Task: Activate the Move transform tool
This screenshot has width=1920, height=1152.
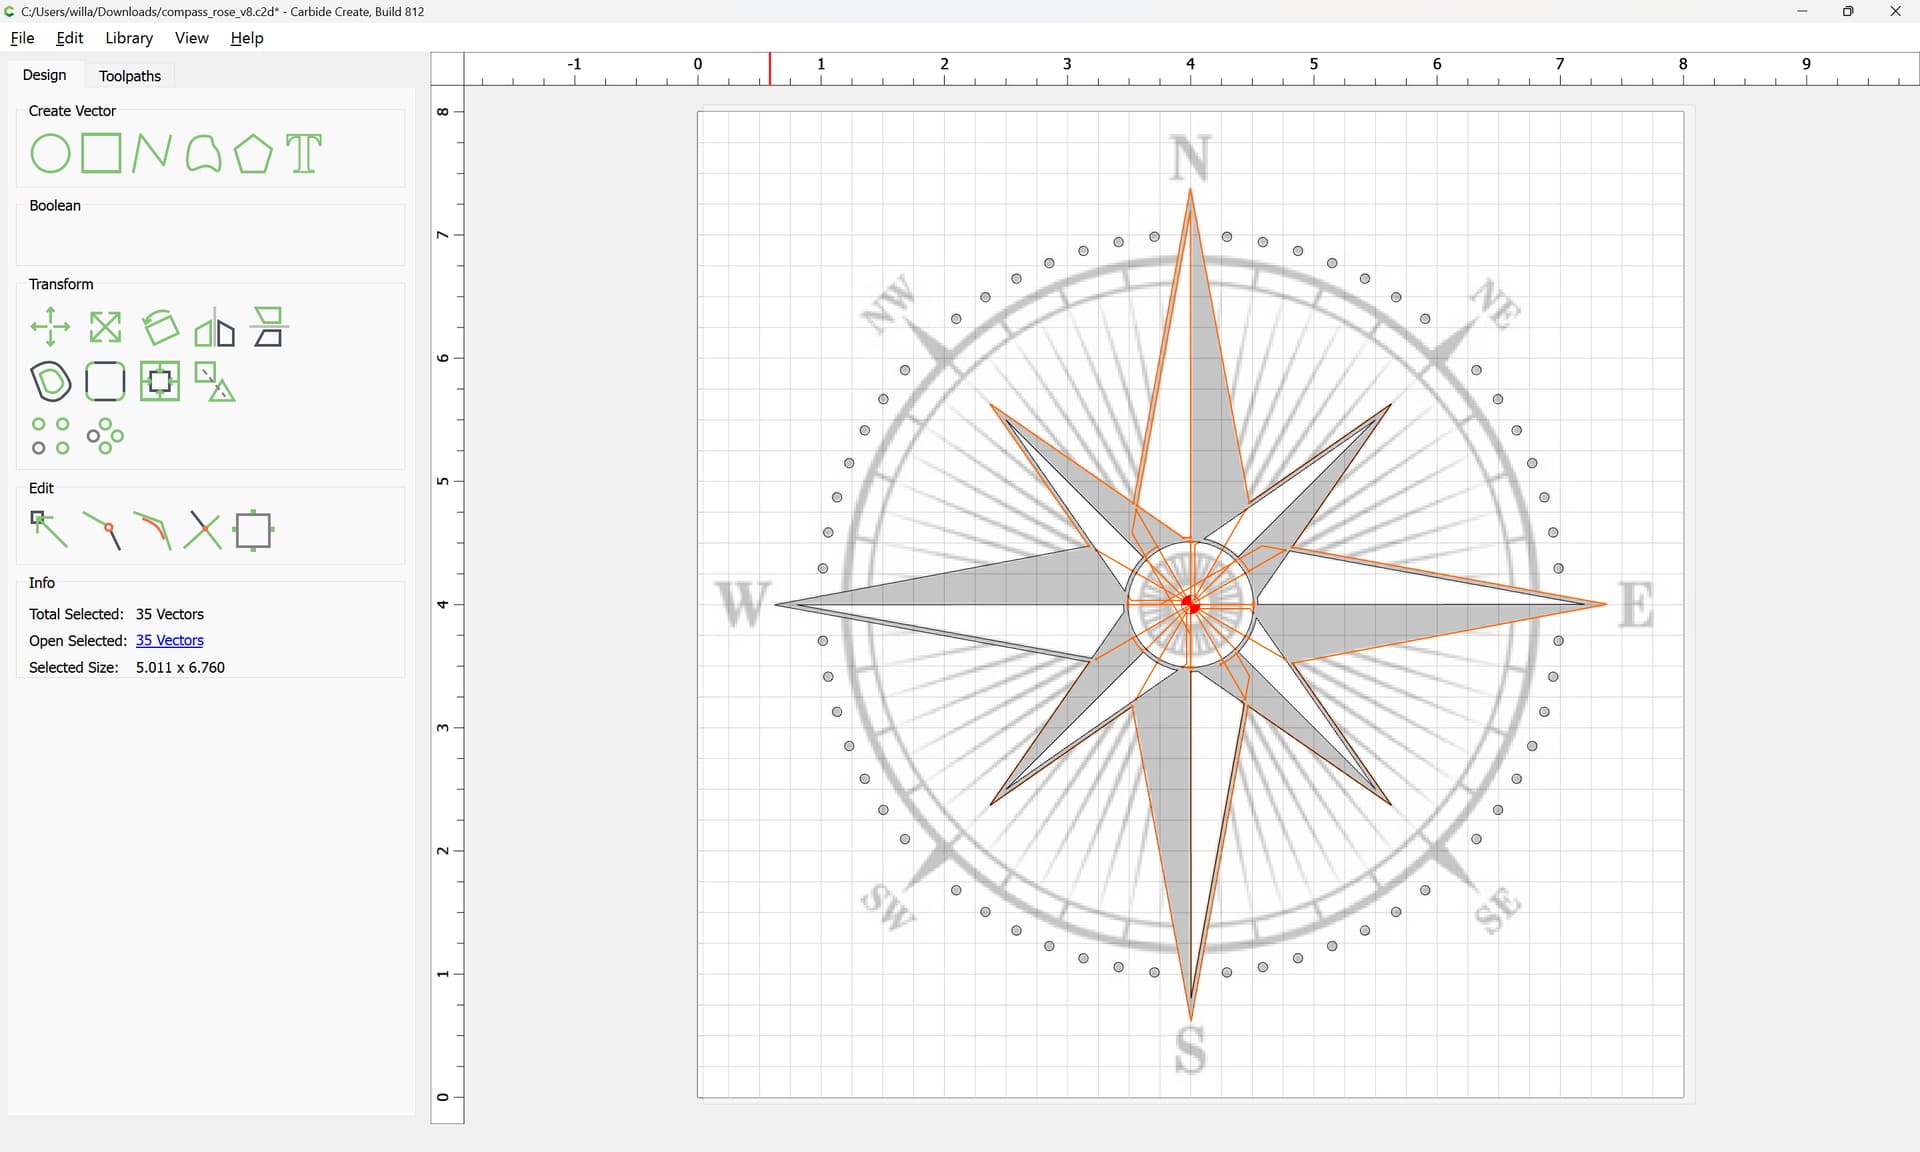Action: (x=50, y=327)
